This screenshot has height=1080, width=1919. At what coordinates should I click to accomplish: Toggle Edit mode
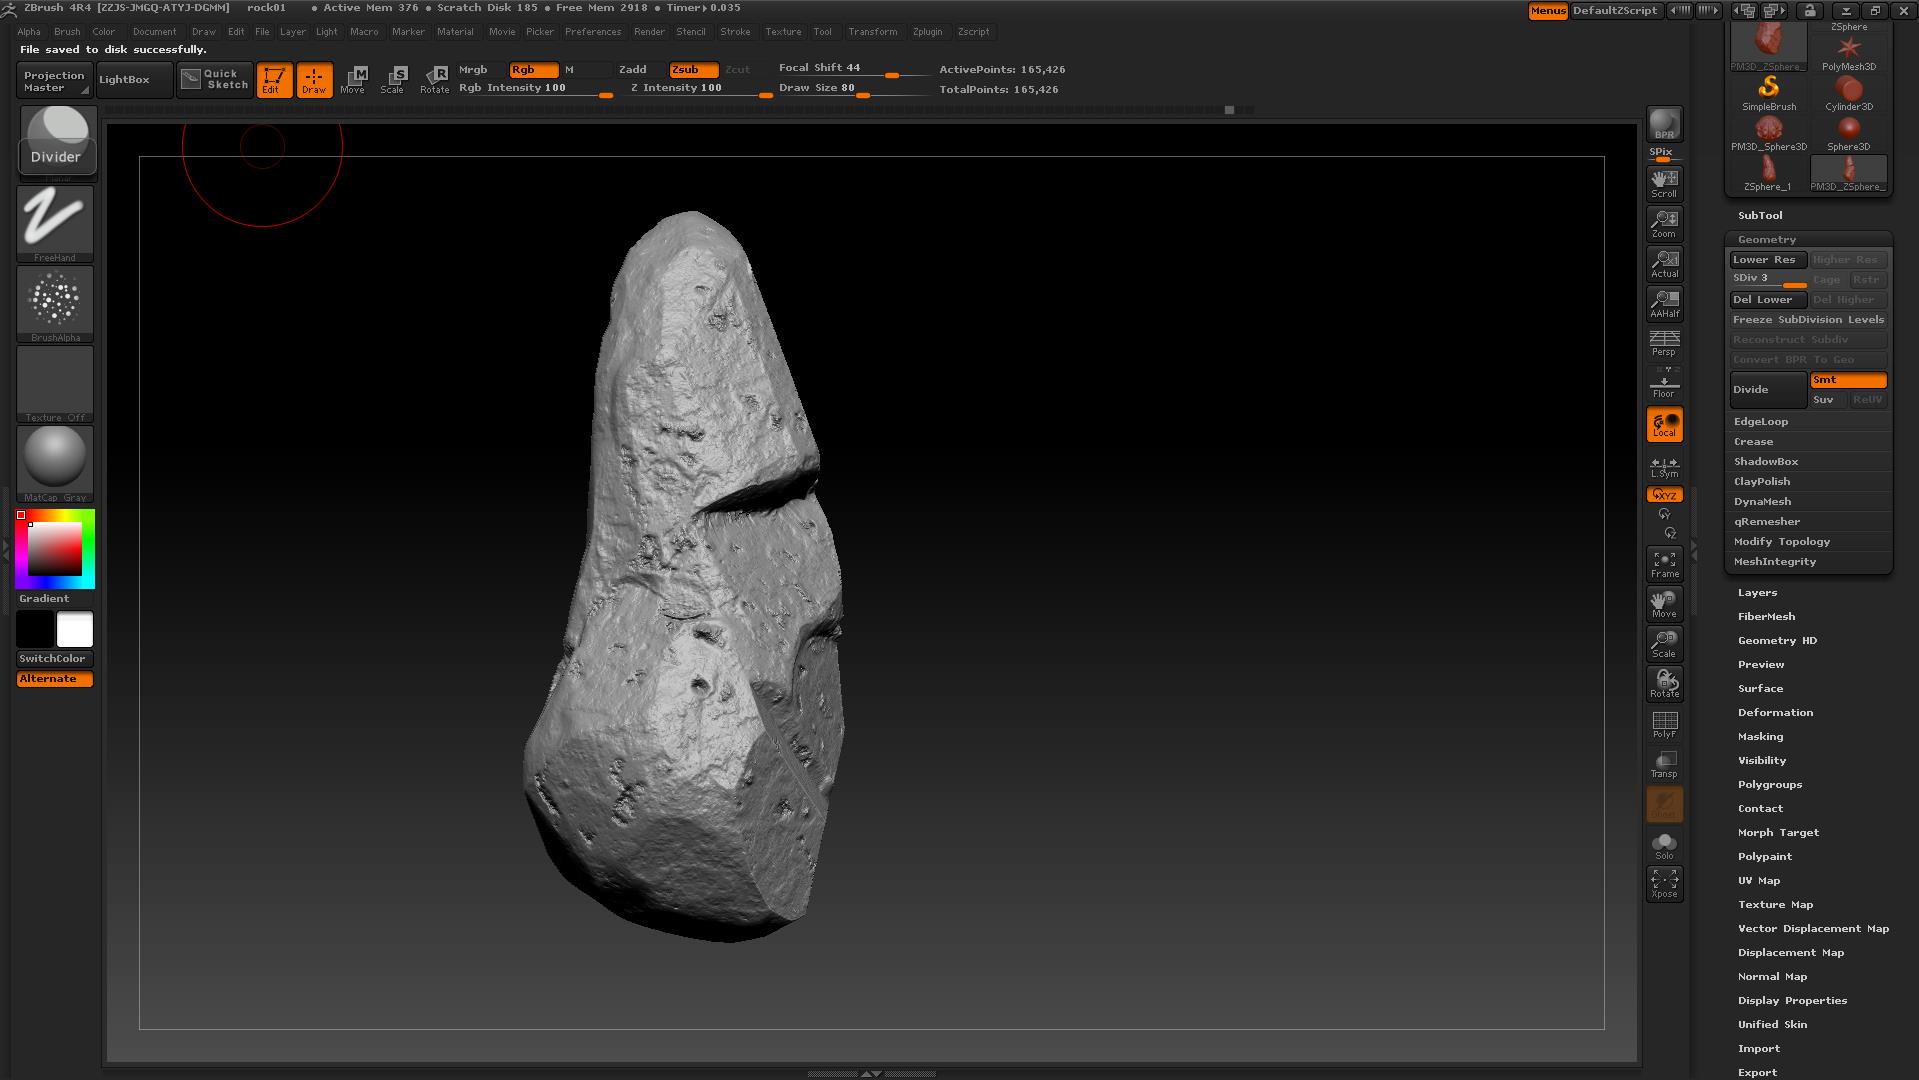(x=274, y=80)
